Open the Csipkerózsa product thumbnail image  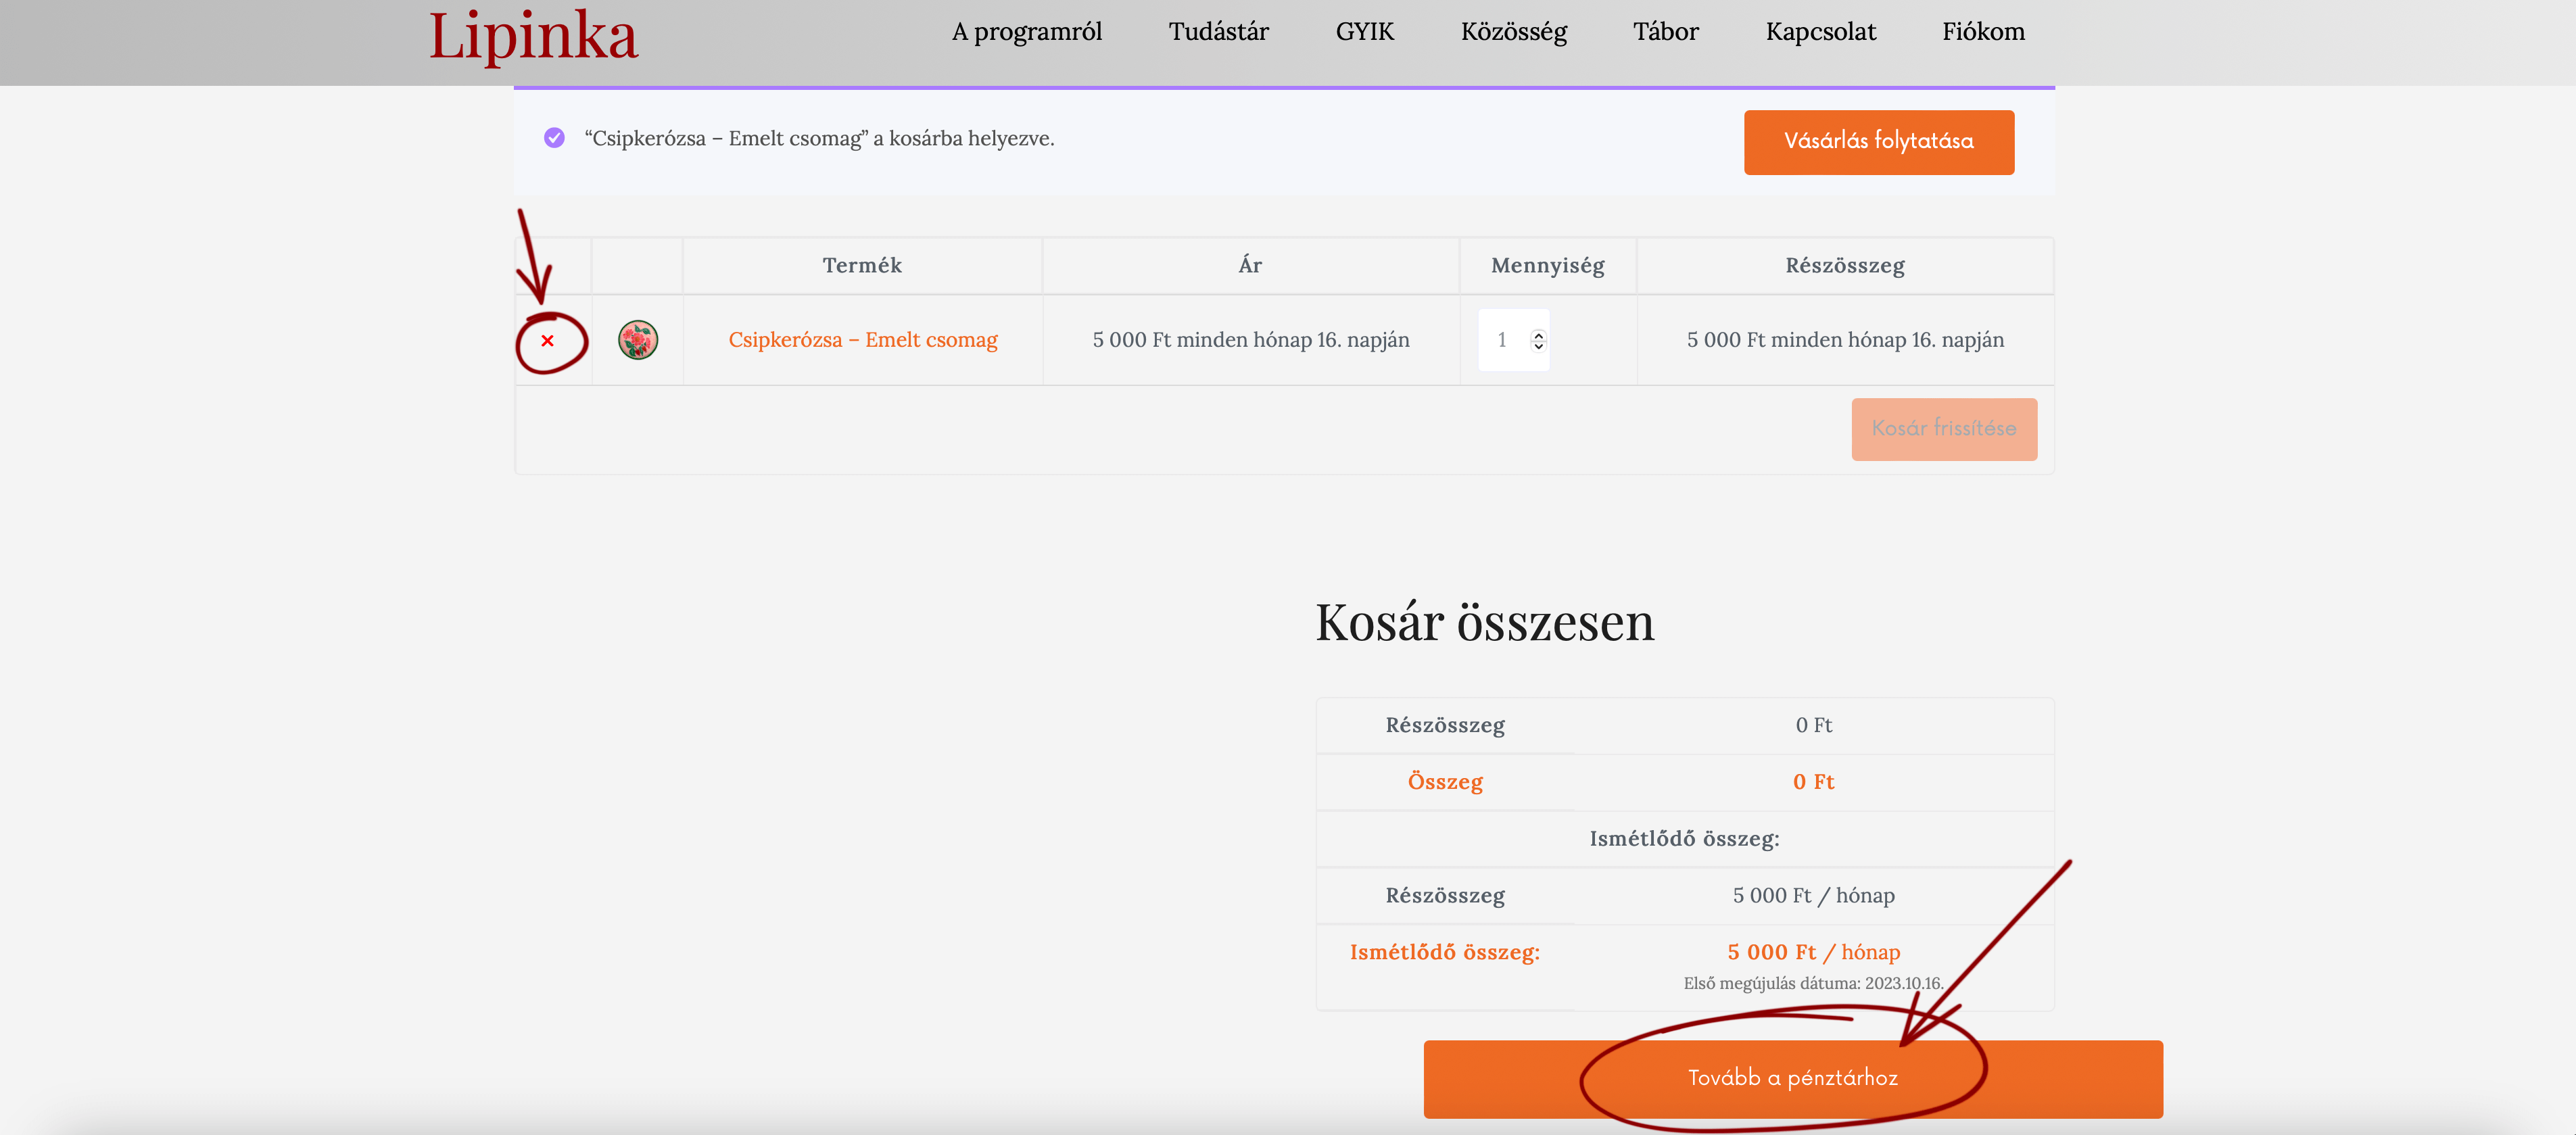tap(638, 340)
